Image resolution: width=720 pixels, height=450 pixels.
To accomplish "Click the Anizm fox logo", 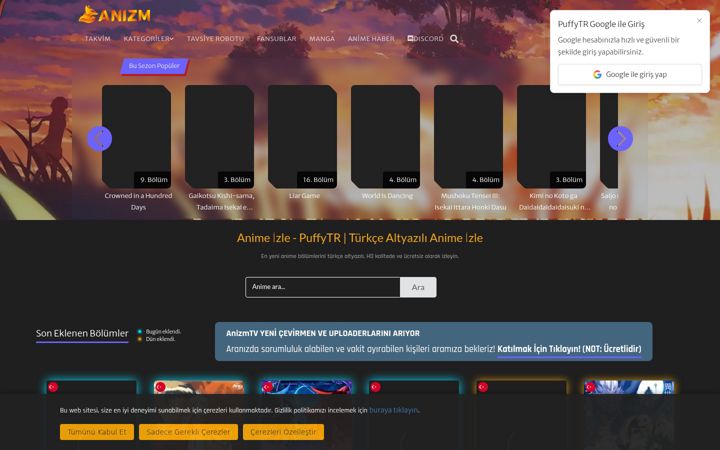I will point(114,15).
